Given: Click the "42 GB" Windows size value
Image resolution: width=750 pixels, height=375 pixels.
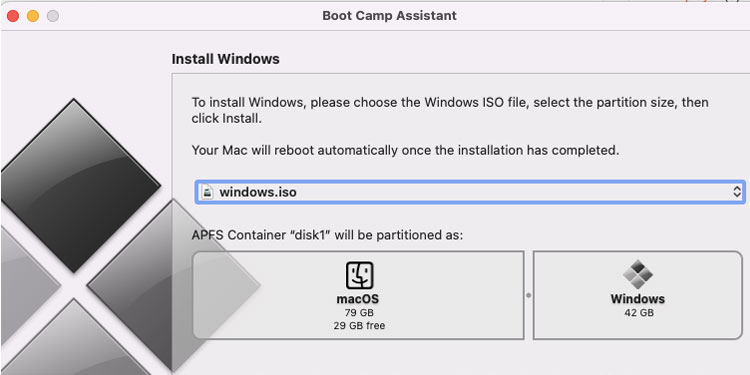Looking at the screenshot, I should pos(639,313).
